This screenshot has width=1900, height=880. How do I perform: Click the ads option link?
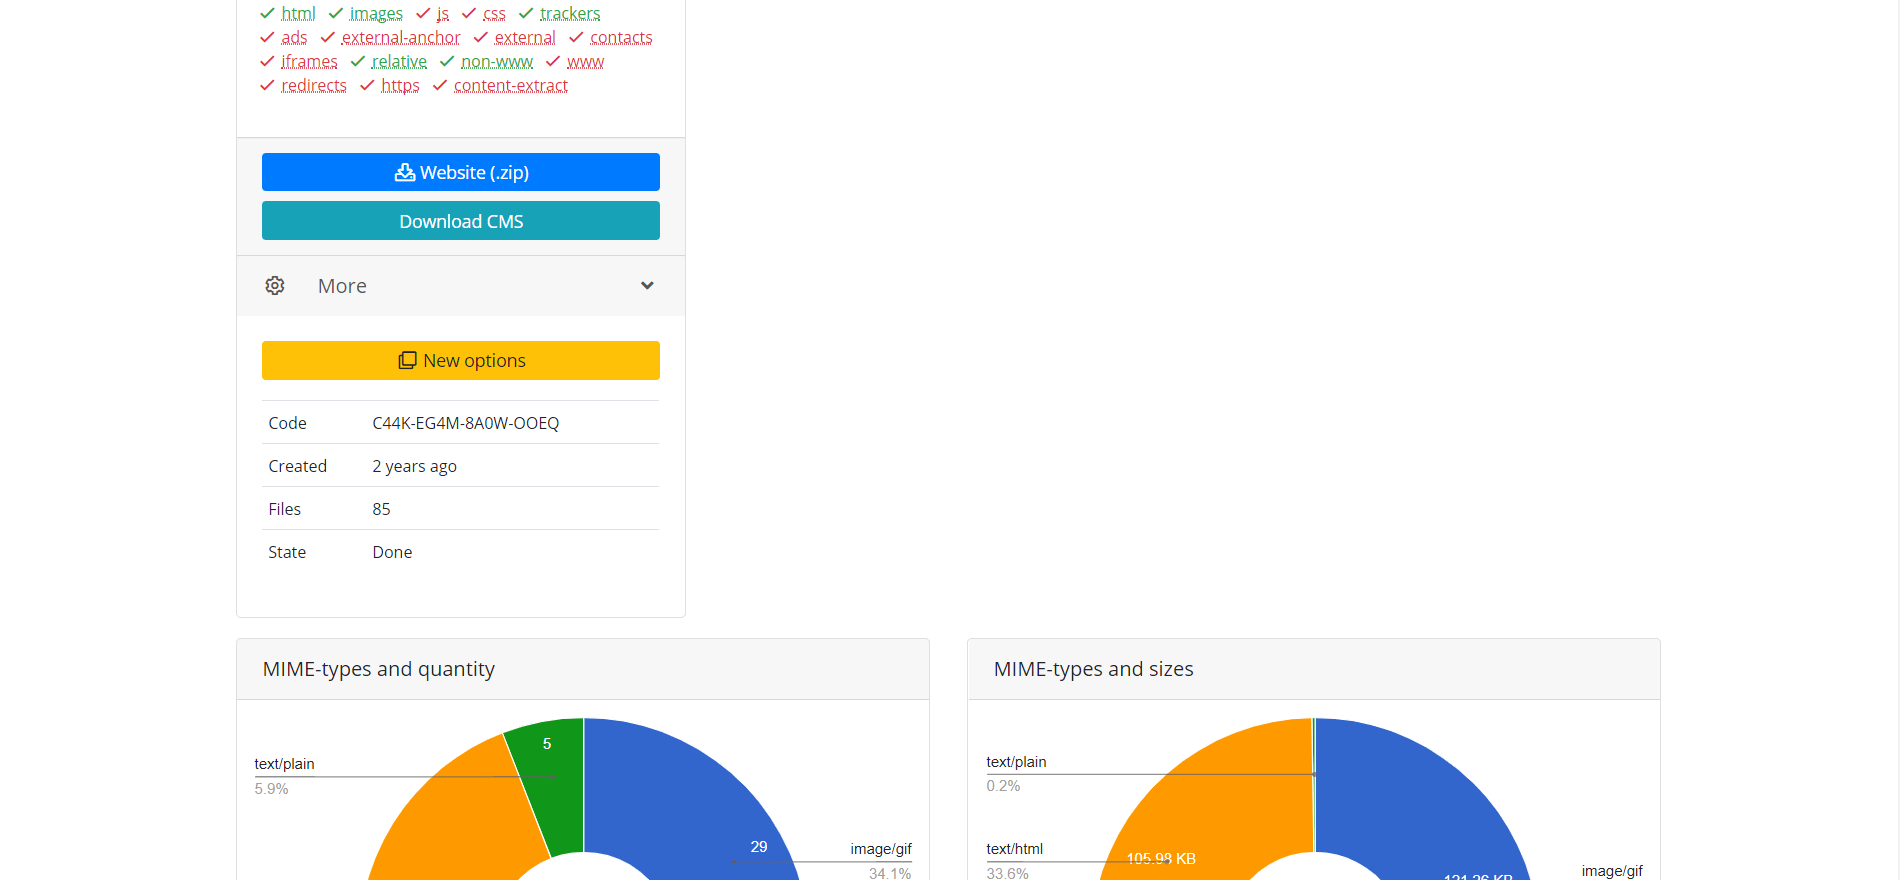294,37
